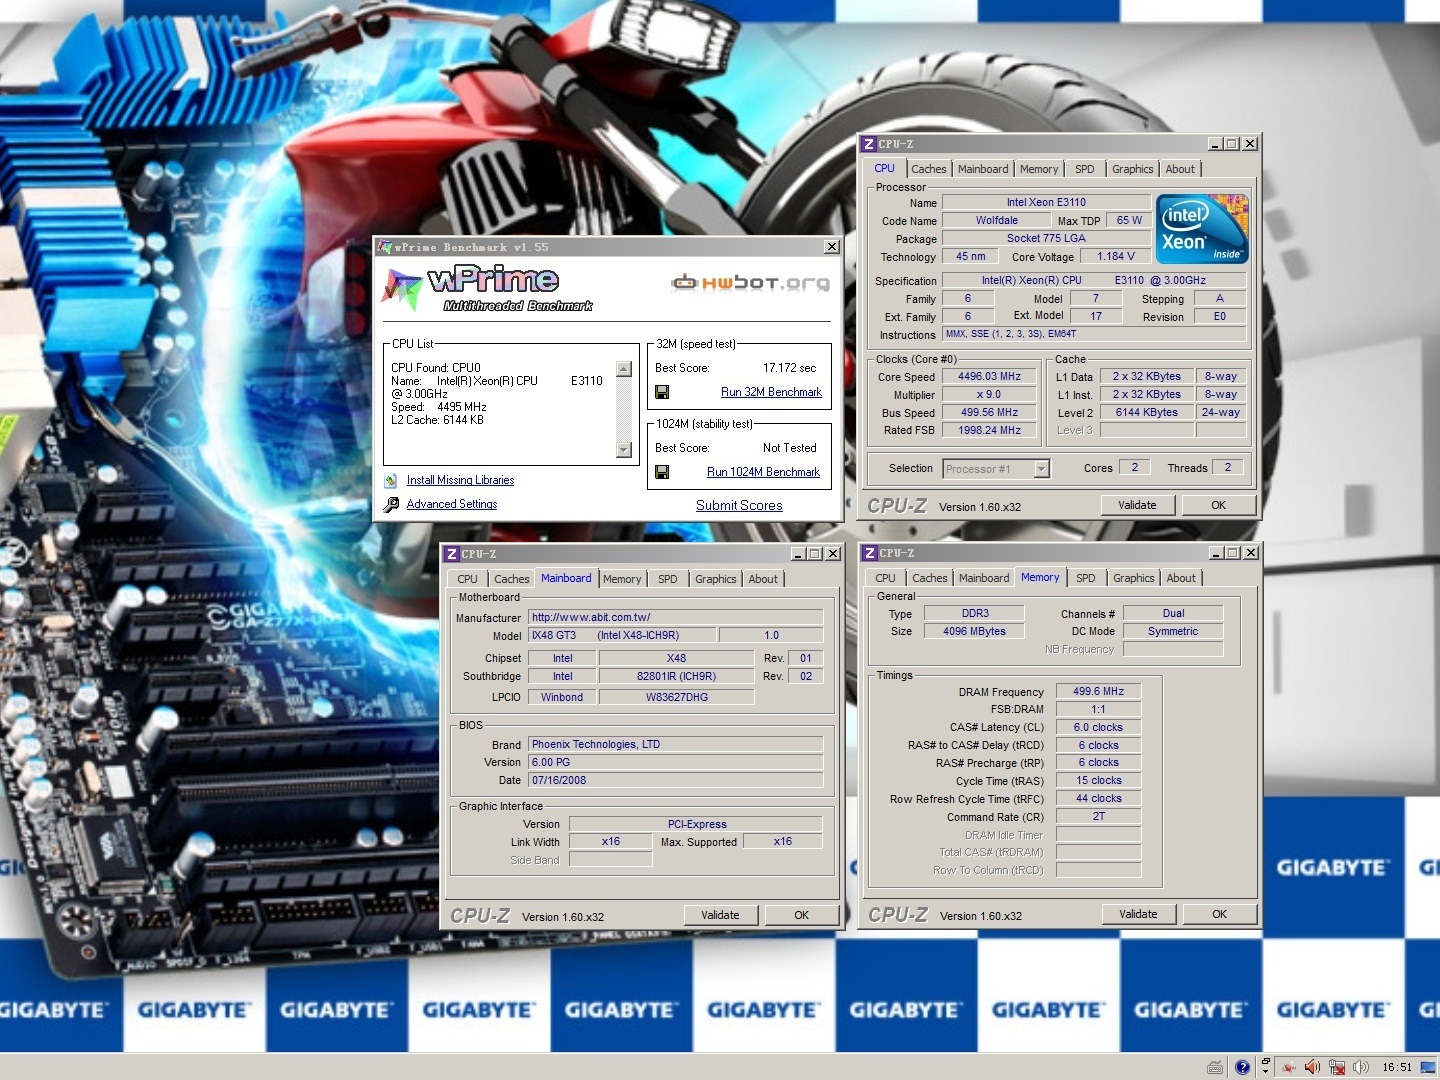Go to Graphics tab in Memory window
Image resolution: width=1440 pixels, height=1080 pixels.
point(1134,578)
